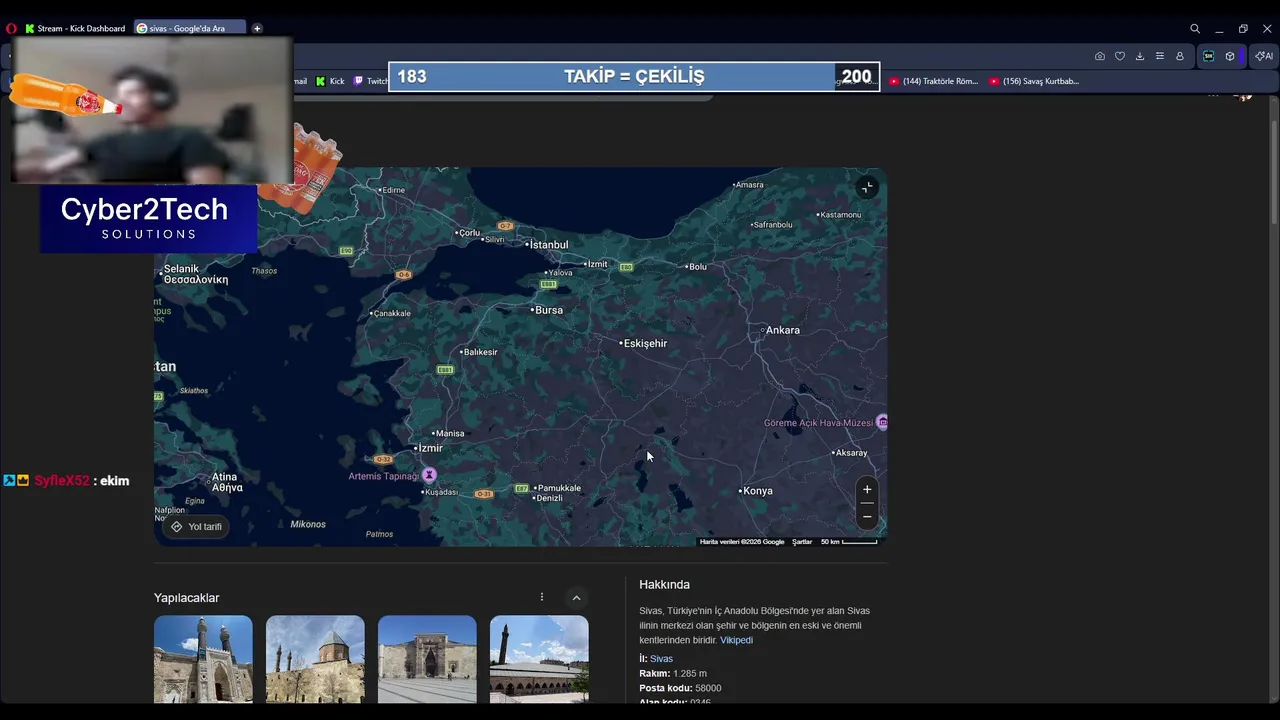The width and height of the screenshot is (1280, 720).
Task: Open a new browser tab
Action: (257, 28)
